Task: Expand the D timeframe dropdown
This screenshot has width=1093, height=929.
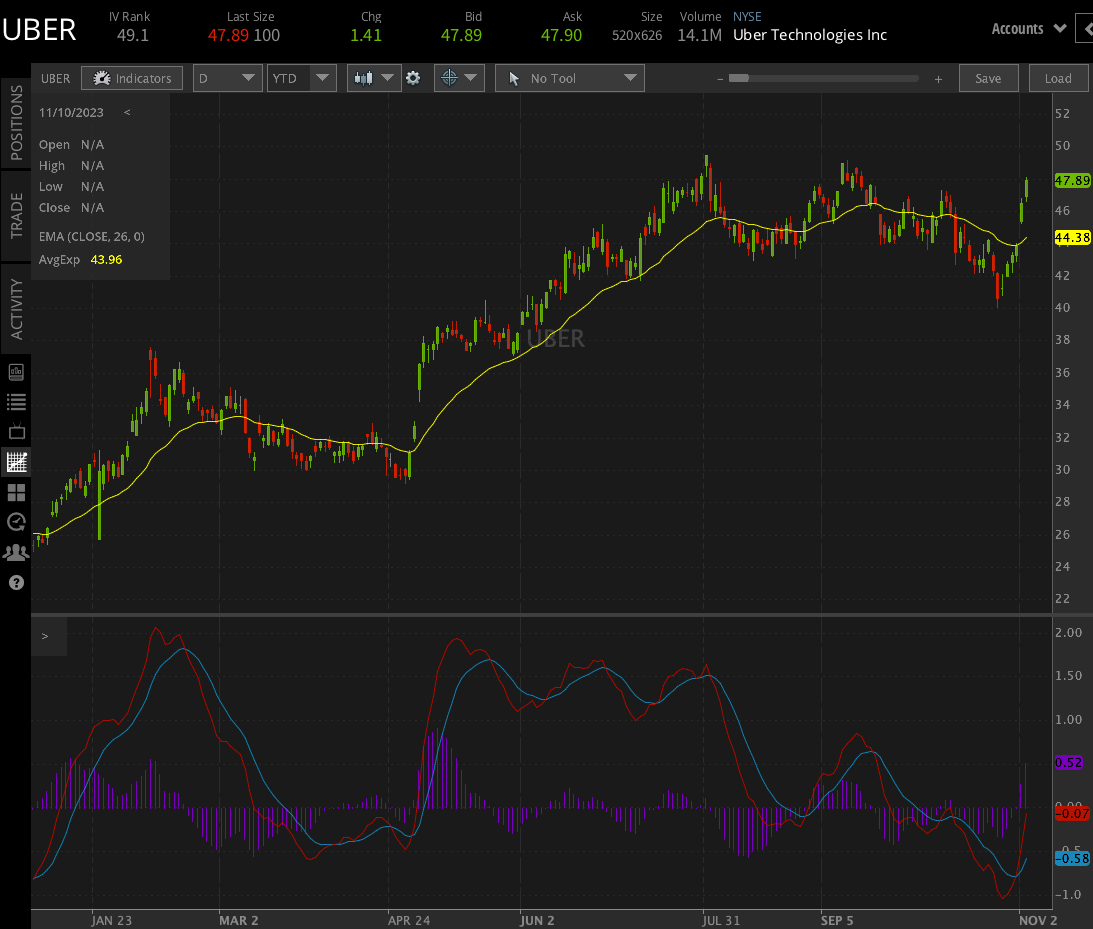Action: tap(228, 78)
